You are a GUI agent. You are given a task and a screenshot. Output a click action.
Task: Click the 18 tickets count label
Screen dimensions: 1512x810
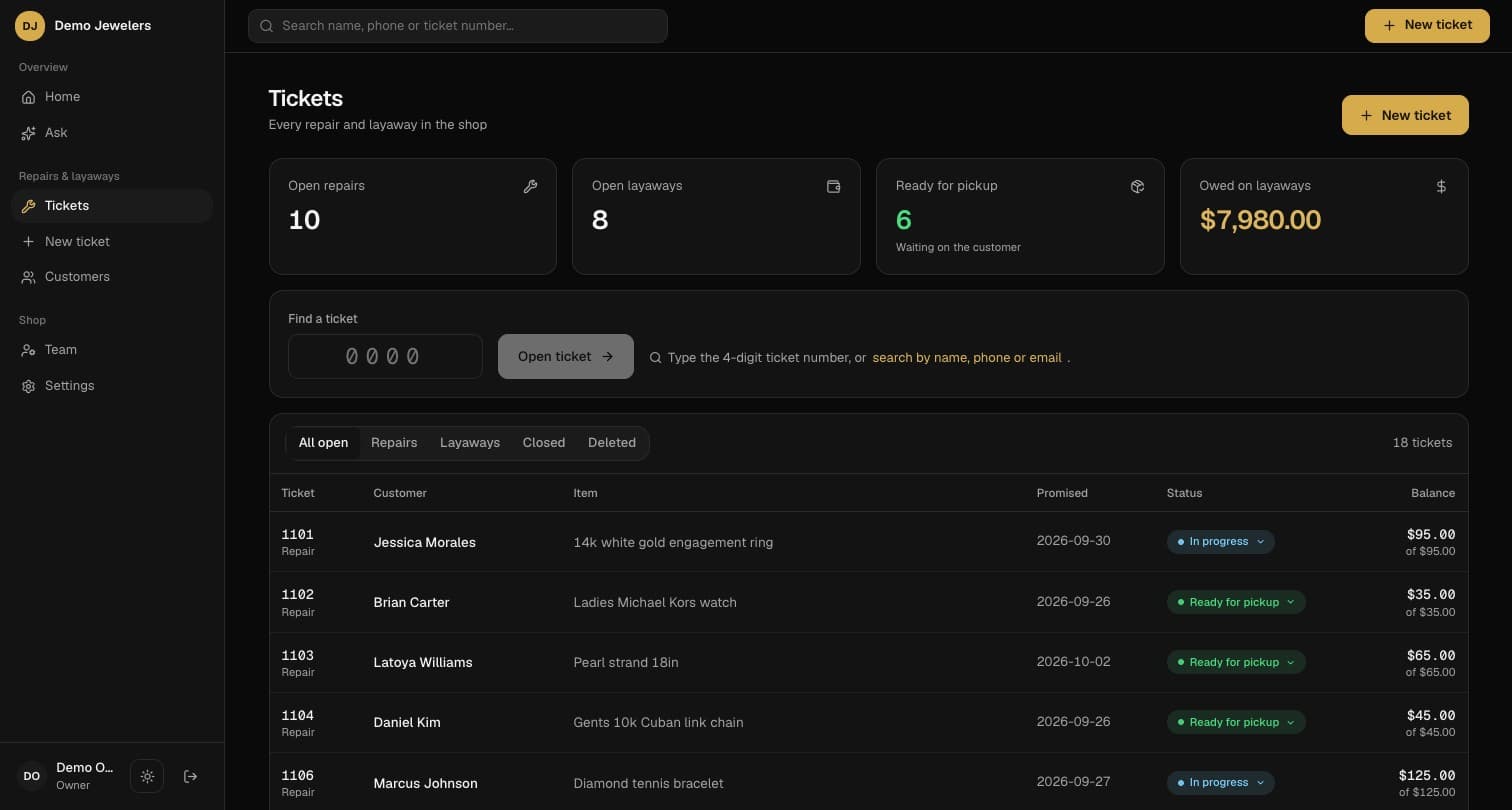coord(1422,443)
